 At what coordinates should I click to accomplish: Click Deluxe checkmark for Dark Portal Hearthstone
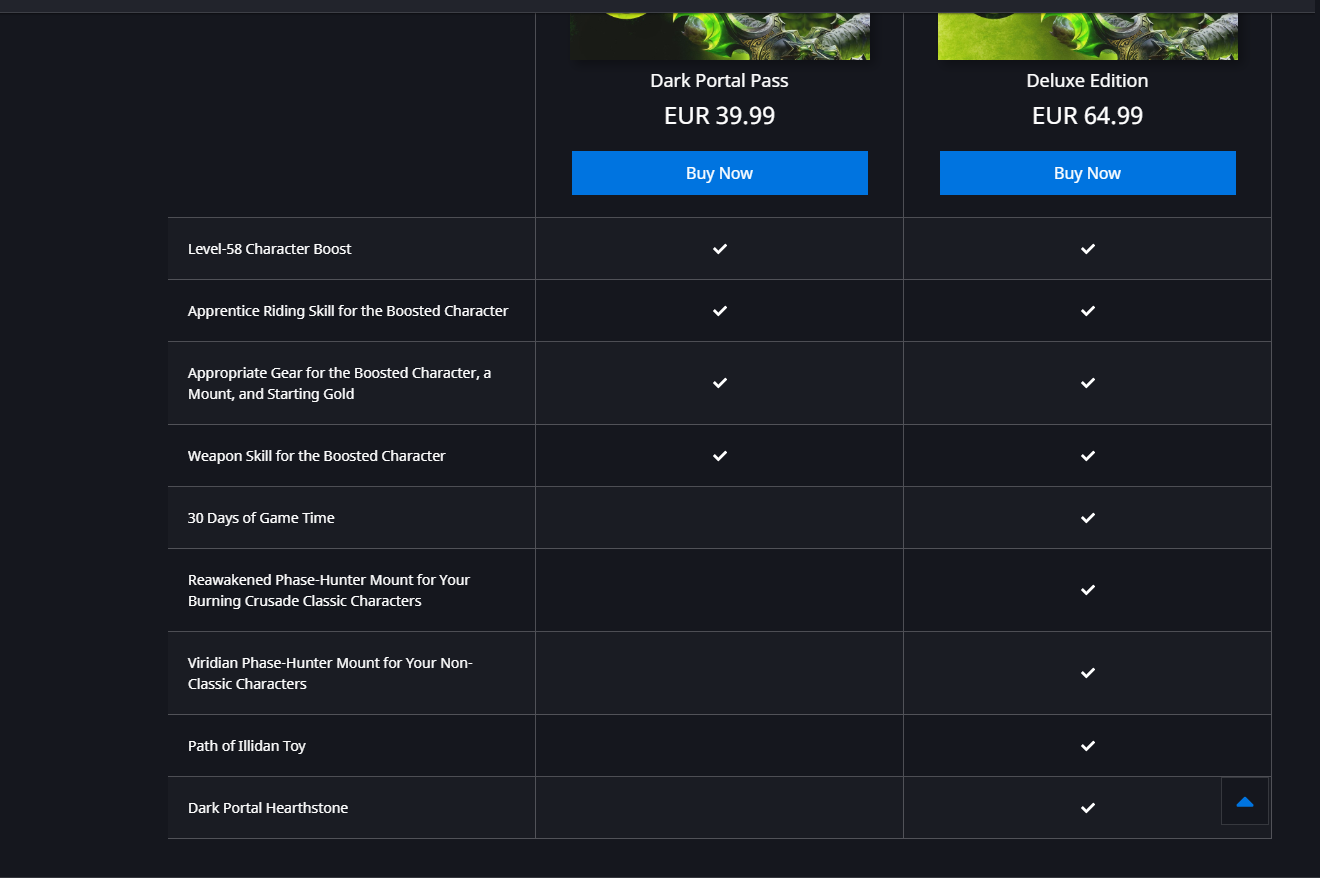pos(1088,808)
